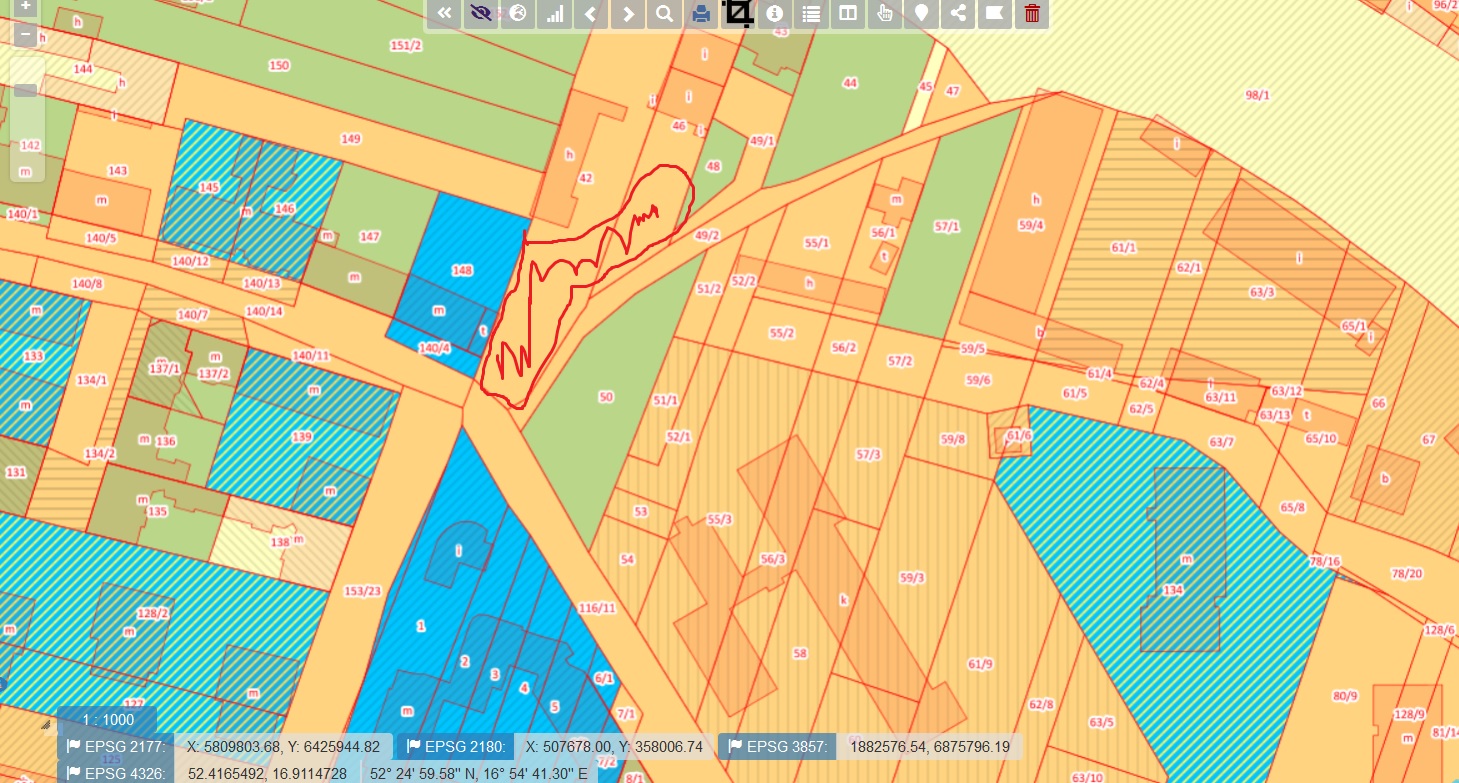1459x783 pixels.
Task: Click the flag icon in the toolbar
Action: (x=994, y=13)
